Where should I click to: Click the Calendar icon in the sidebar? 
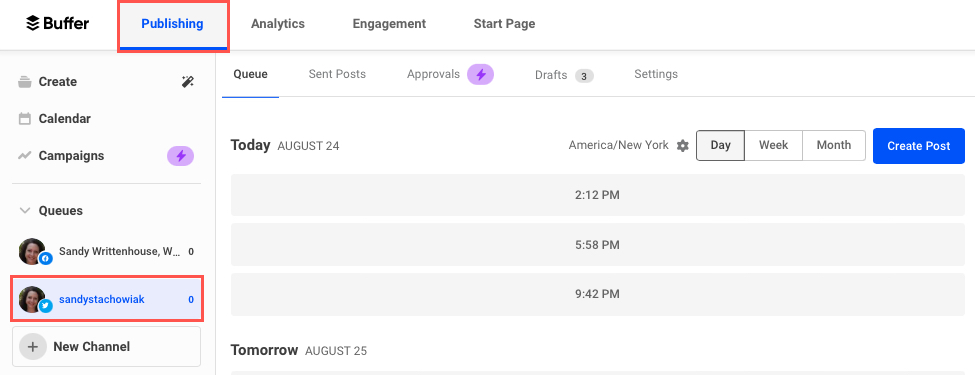(25, 119)
